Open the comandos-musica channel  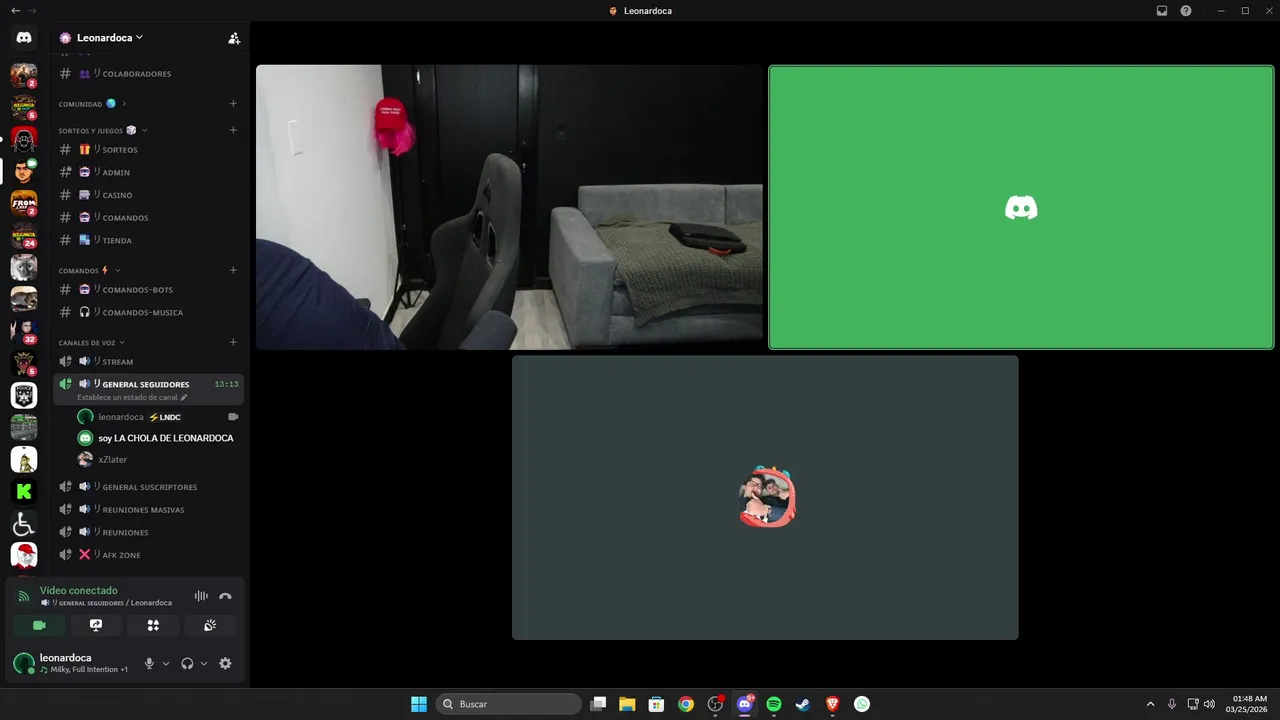pyautogui.click(x=148, y=312)
